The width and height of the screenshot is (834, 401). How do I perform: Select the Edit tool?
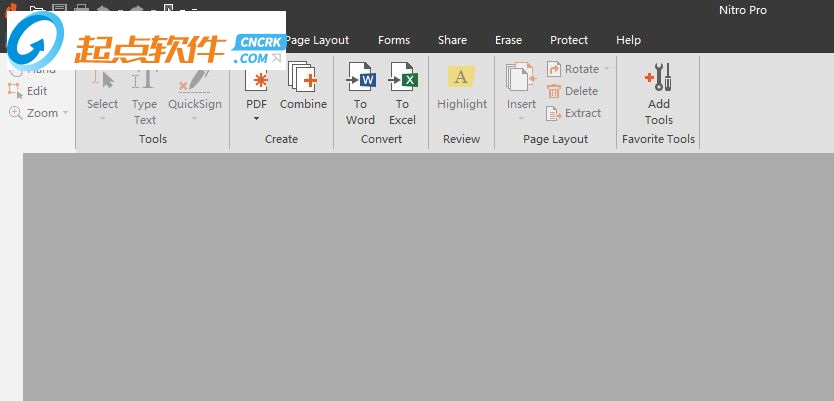[28, 91]
